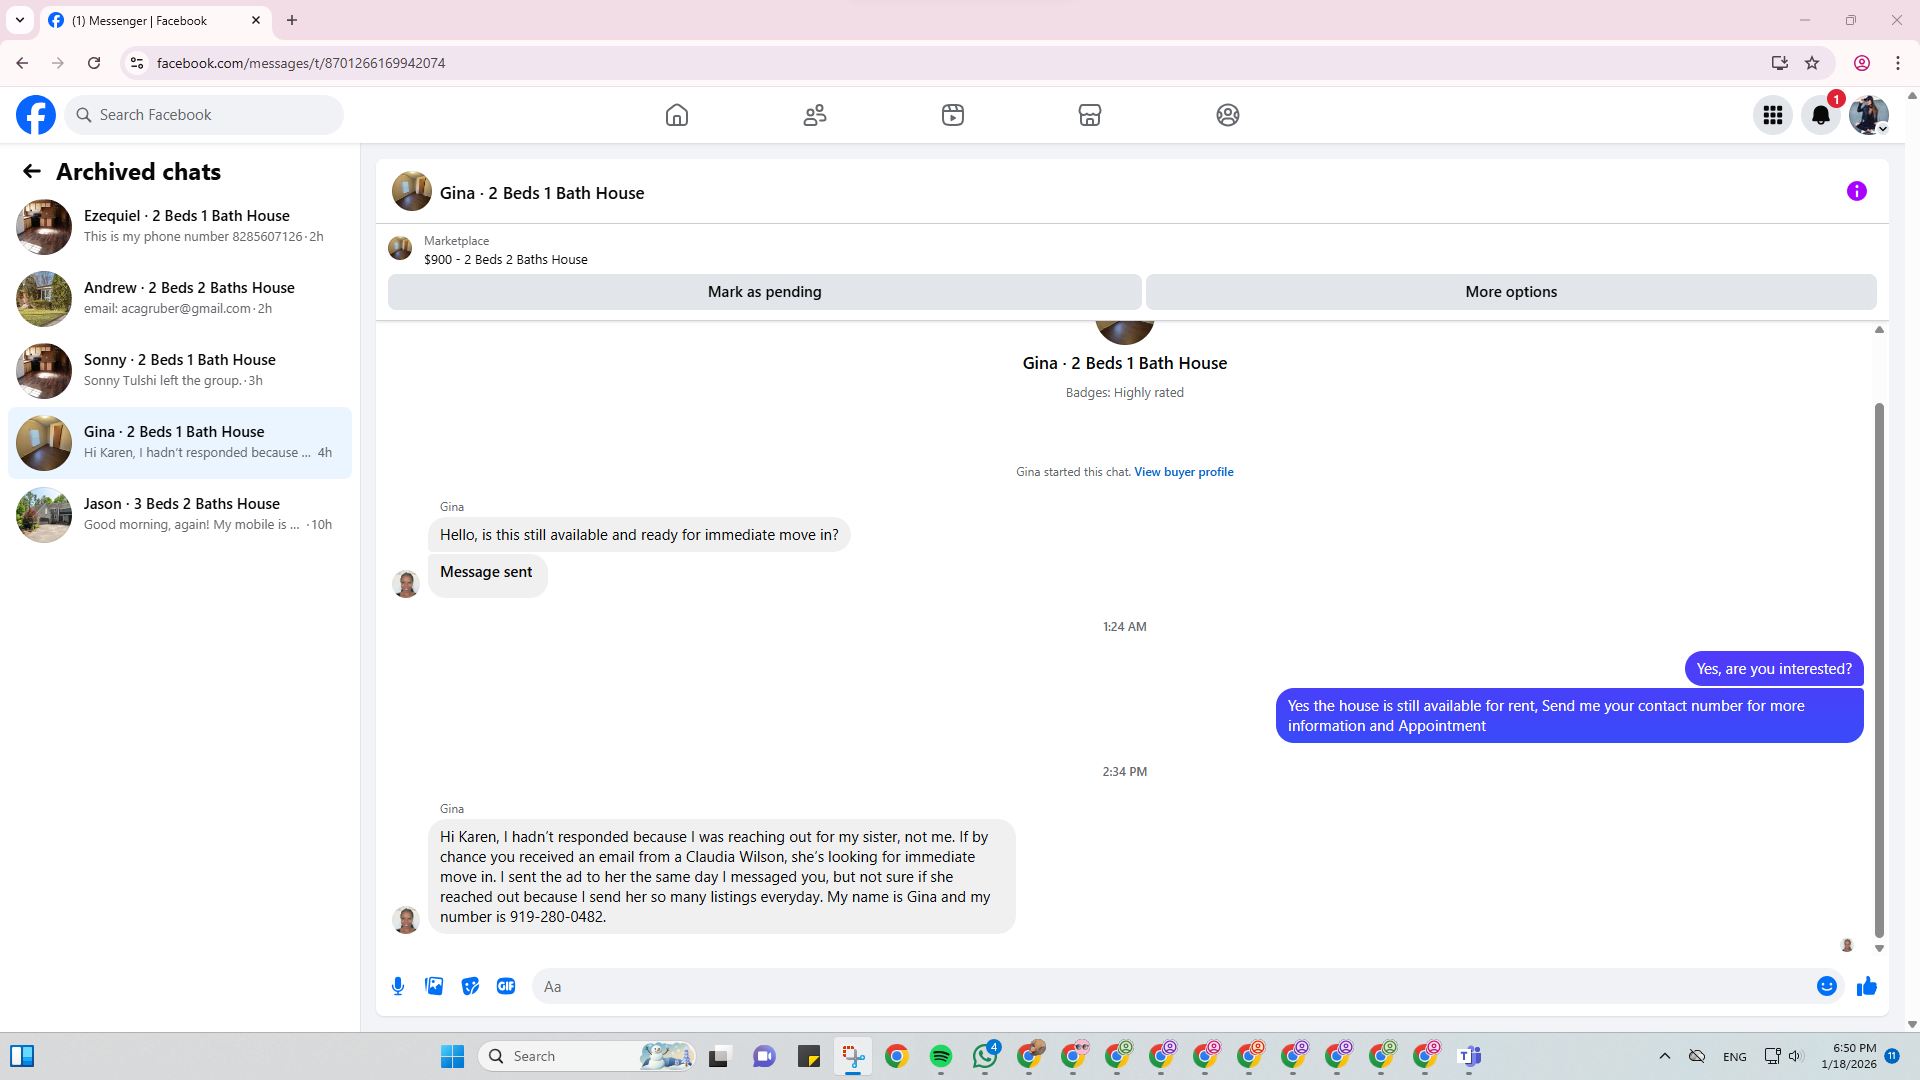
Task: Open View buyer profile link
Action: pos(1183,472)
